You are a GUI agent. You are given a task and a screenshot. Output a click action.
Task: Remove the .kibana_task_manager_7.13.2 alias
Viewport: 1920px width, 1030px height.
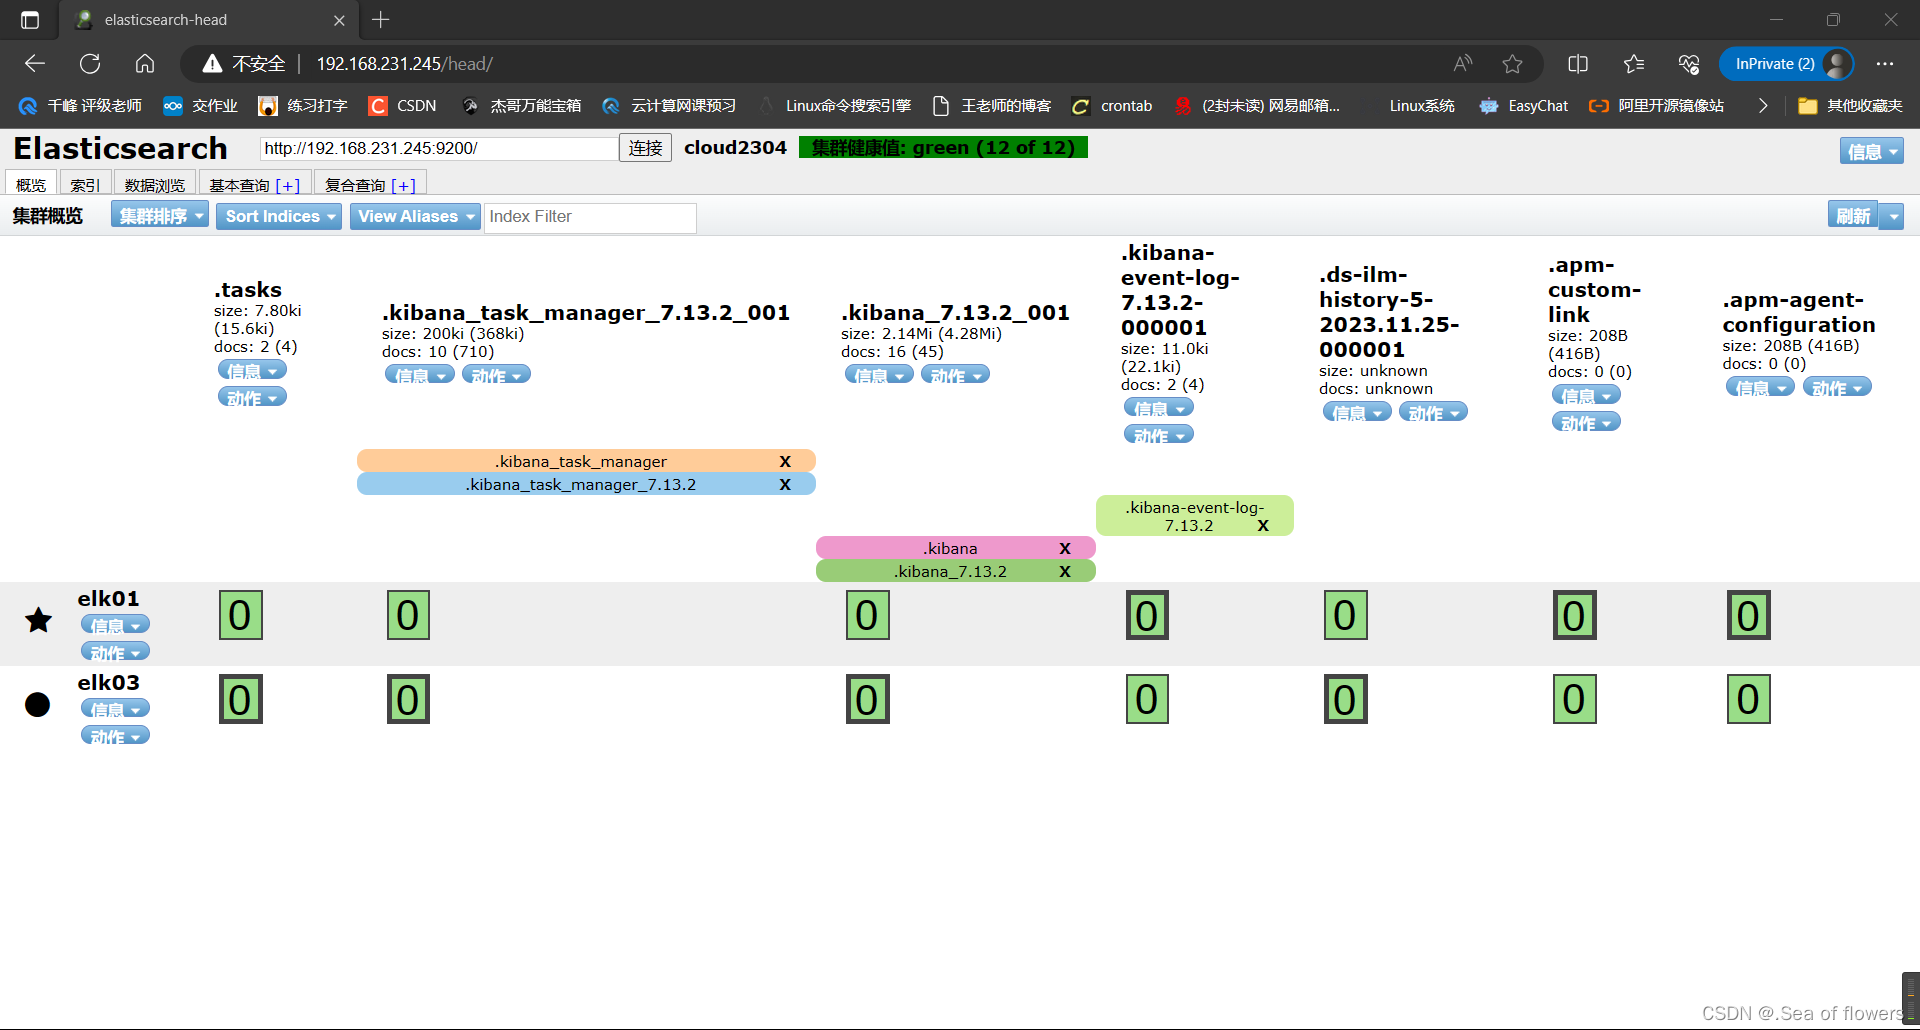tap(785, 484)
